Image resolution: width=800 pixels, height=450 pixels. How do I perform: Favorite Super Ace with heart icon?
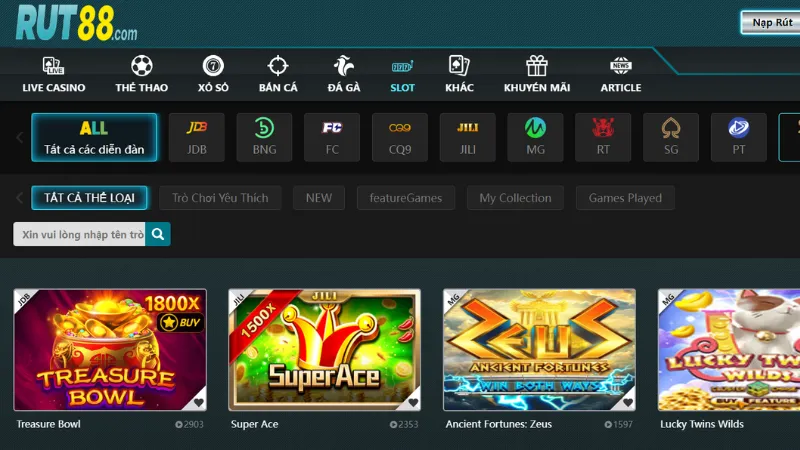tap(413, 403)
